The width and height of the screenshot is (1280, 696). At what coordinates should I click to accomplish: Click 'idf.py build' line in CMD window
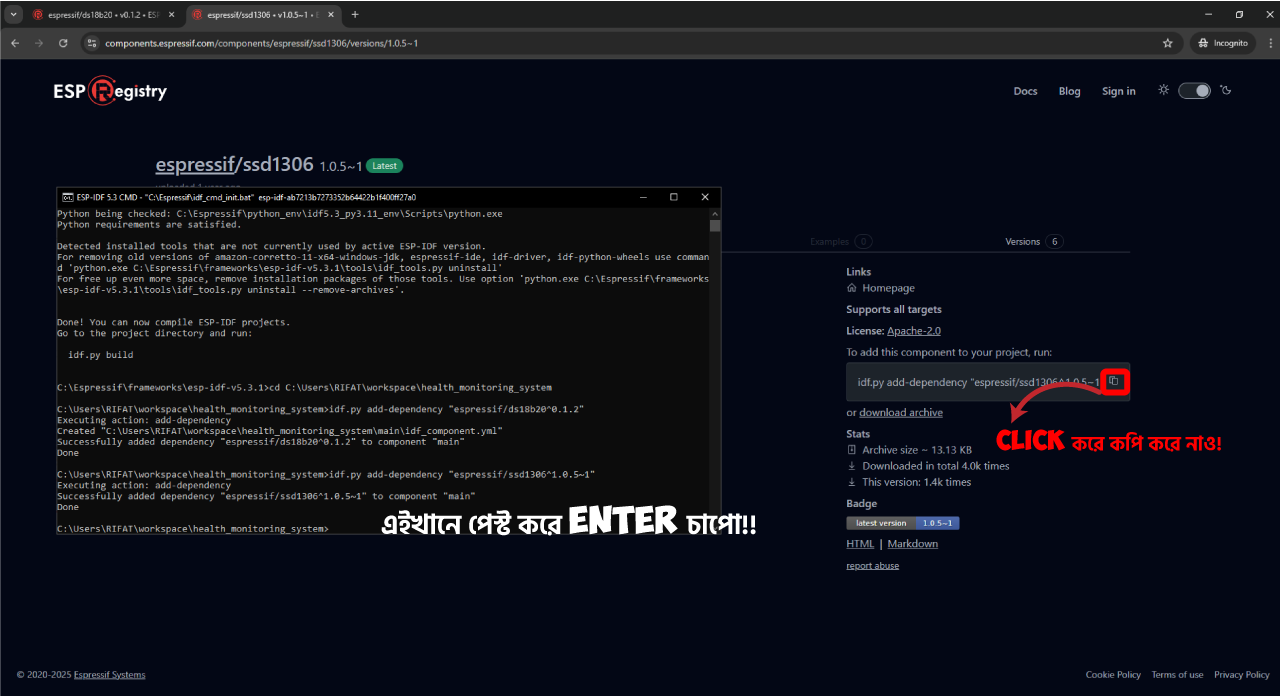click(100, 355)
